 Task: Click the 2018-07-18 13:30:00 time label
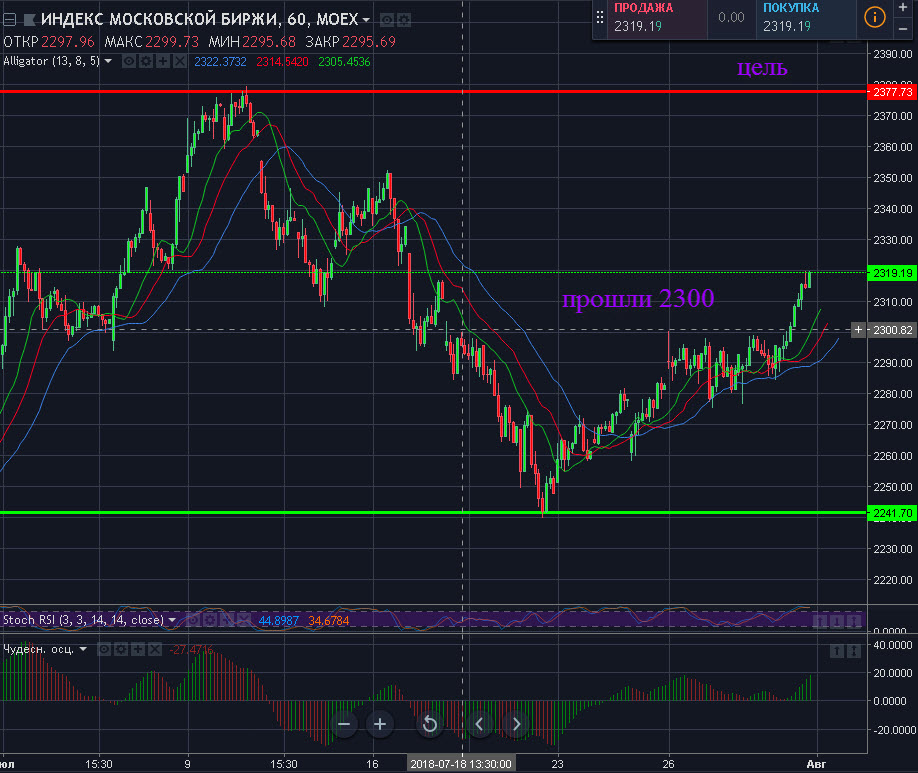(x=461, y=764)
